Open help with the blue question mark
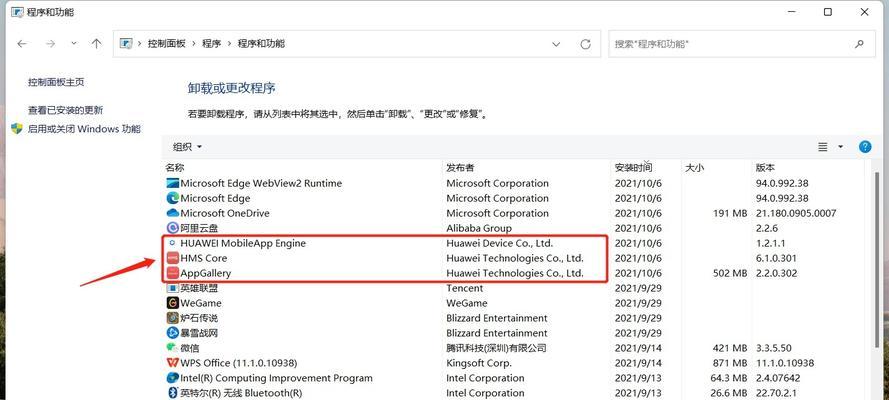 pyautogui.click(x=865, y=147)
